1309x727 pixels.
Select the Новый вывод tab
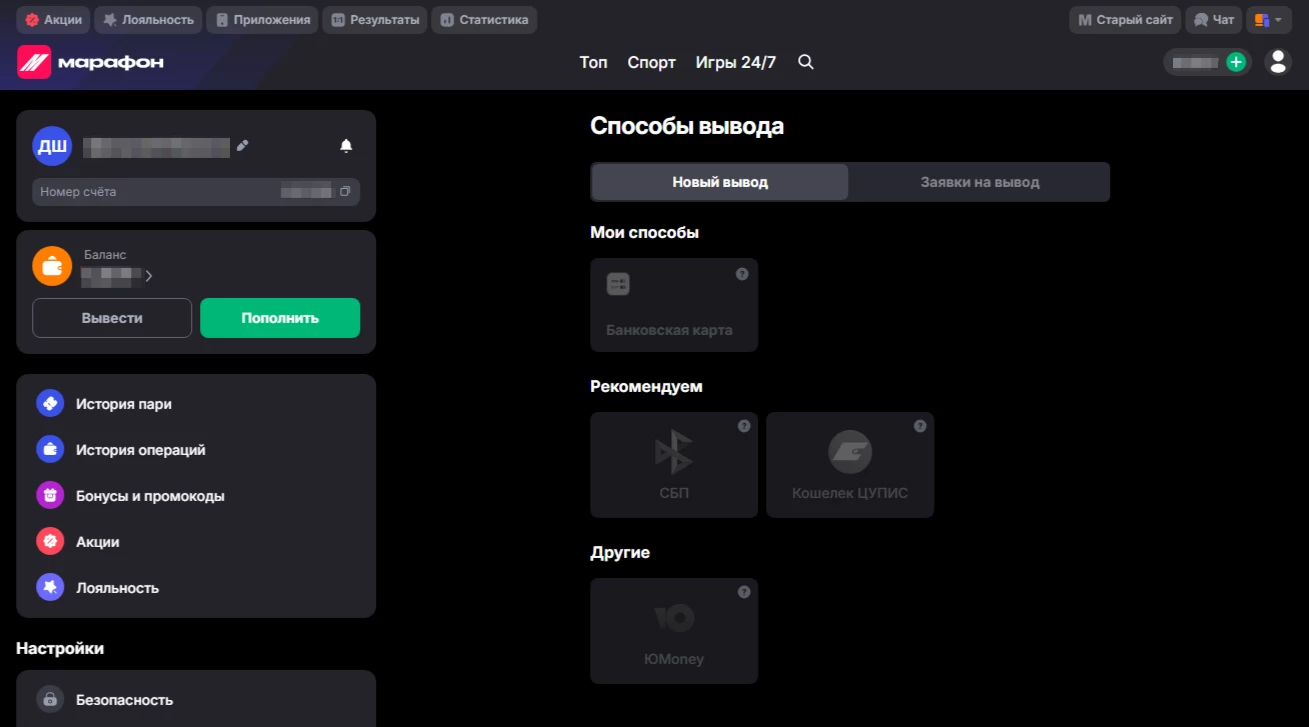click(x=720, y=182)
